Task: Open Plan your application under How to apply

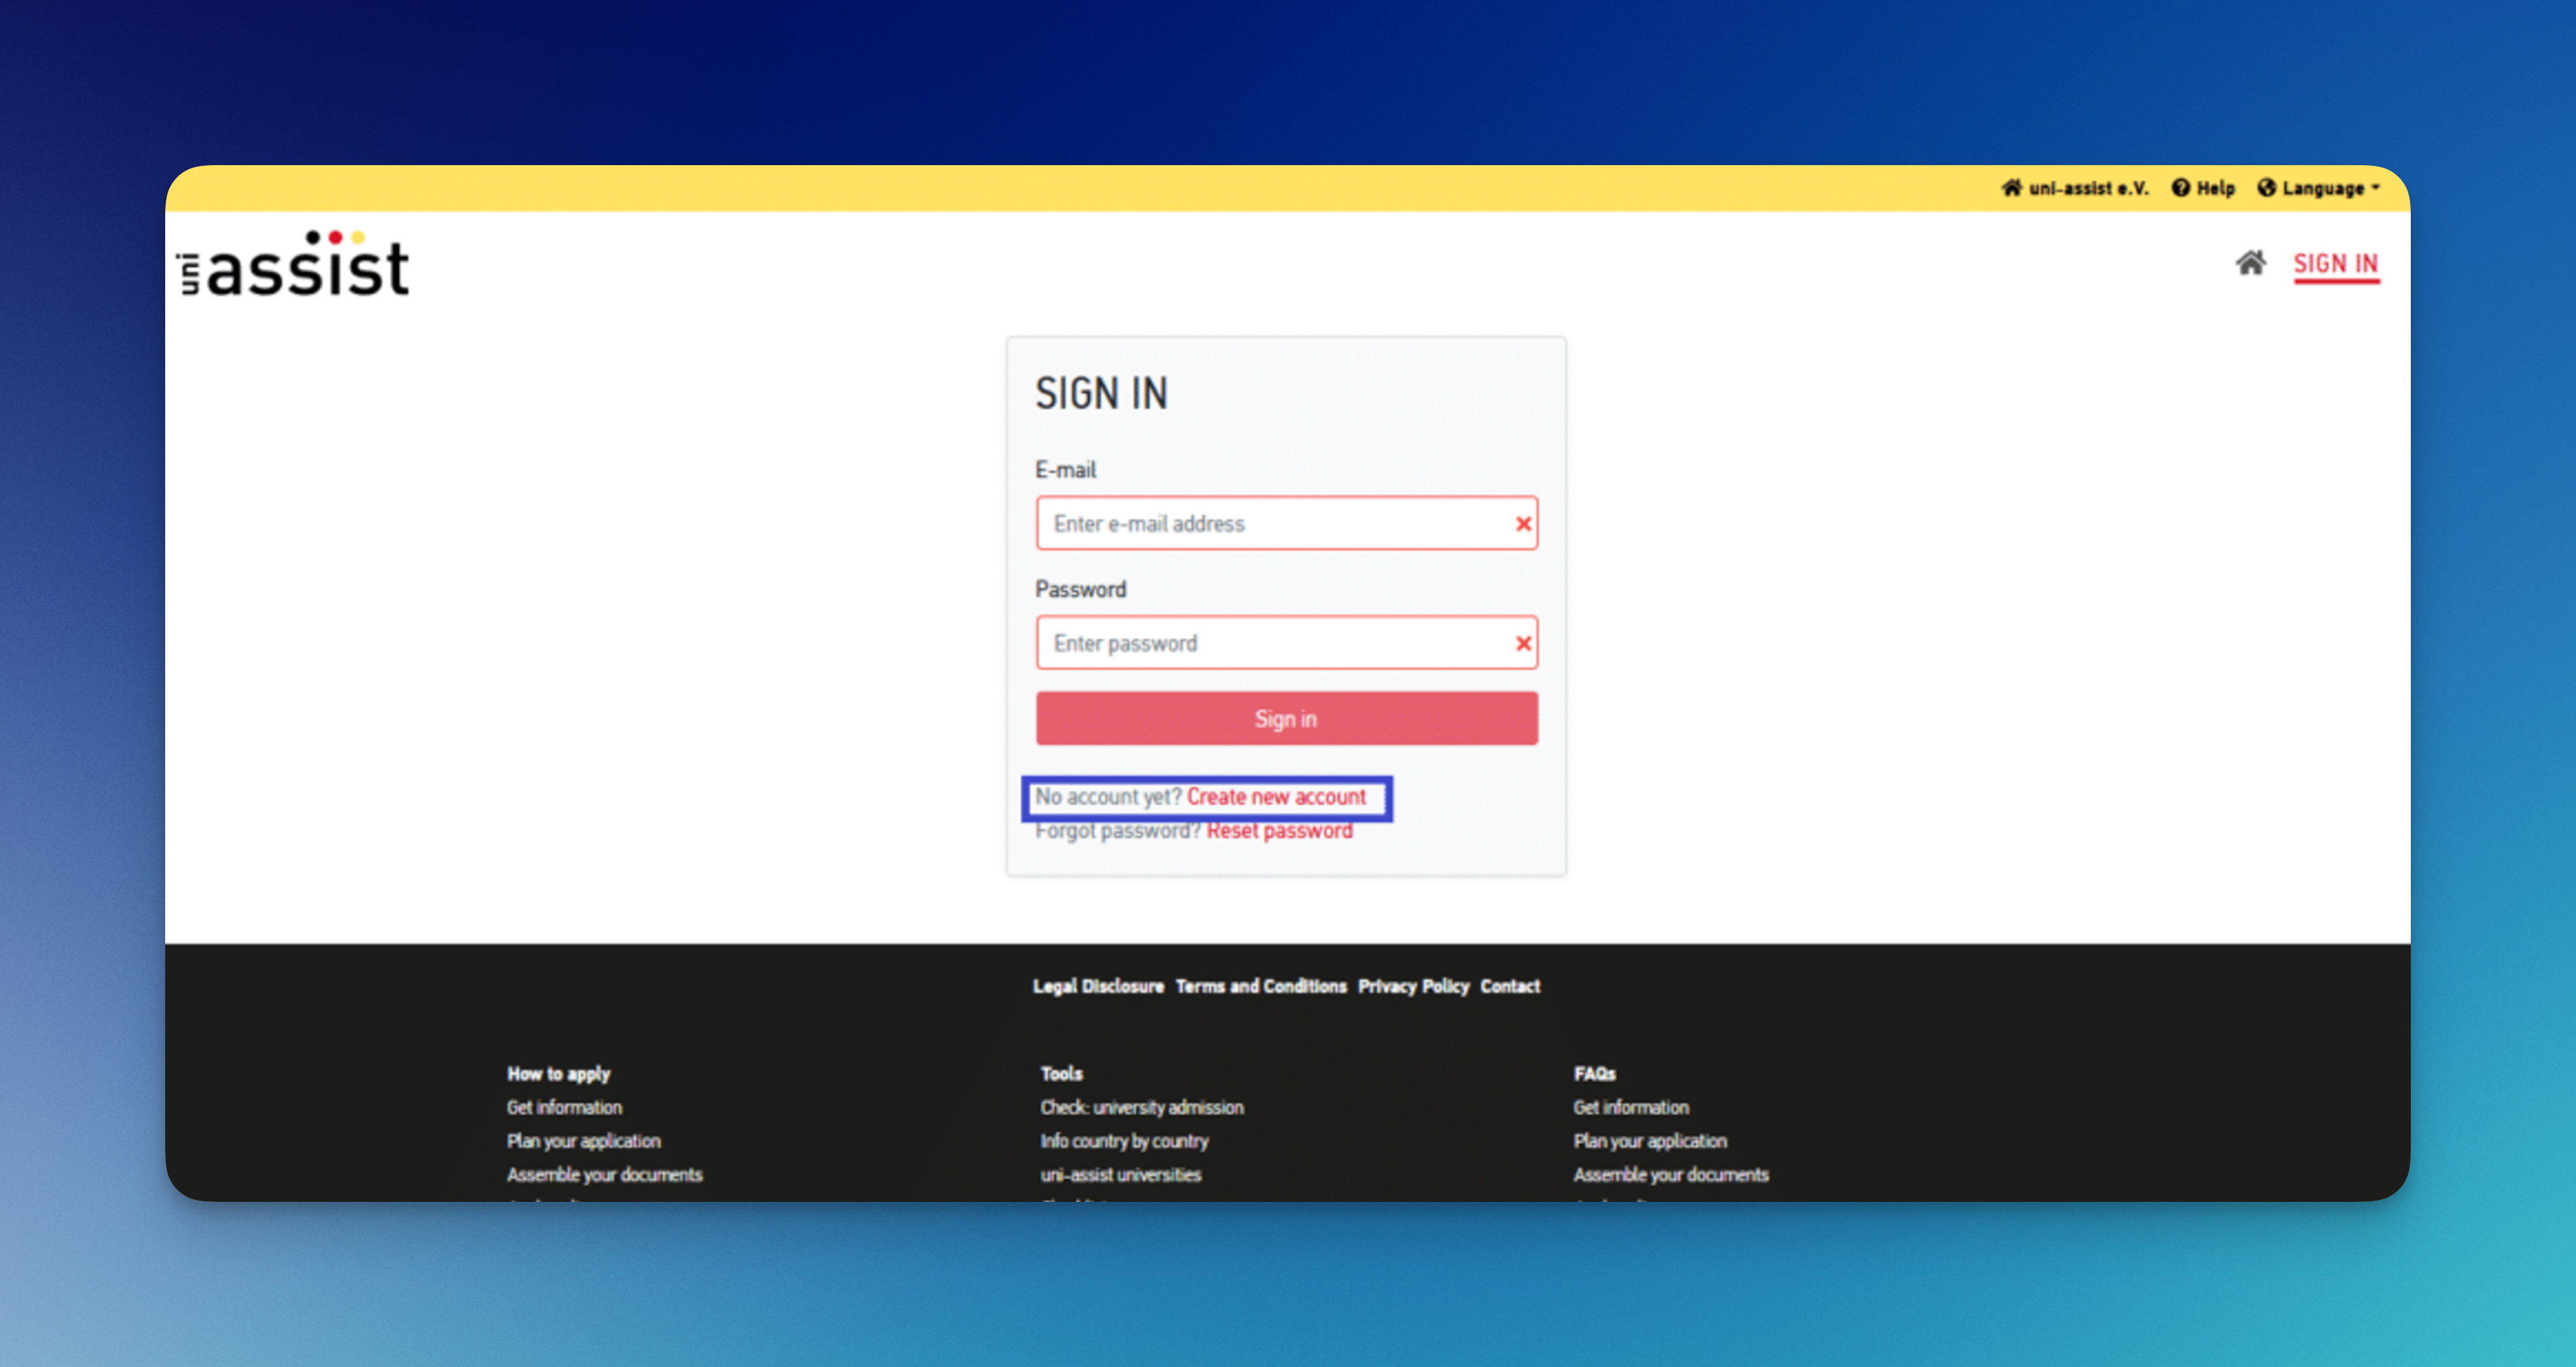Action: (x=583, y=1141)
